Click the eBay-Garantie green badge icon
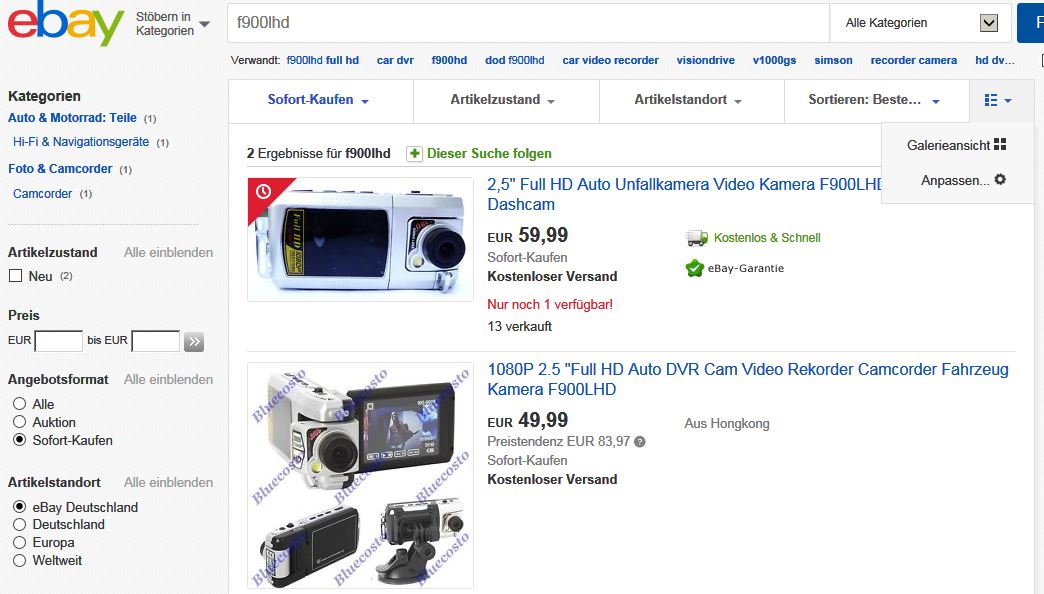 694,268
